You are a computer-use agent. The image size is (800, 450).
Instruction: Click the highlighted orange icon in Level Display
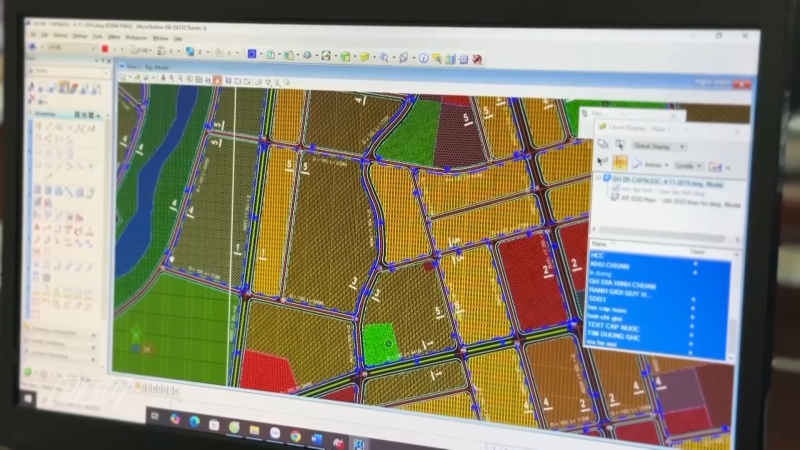pos(620,162)
